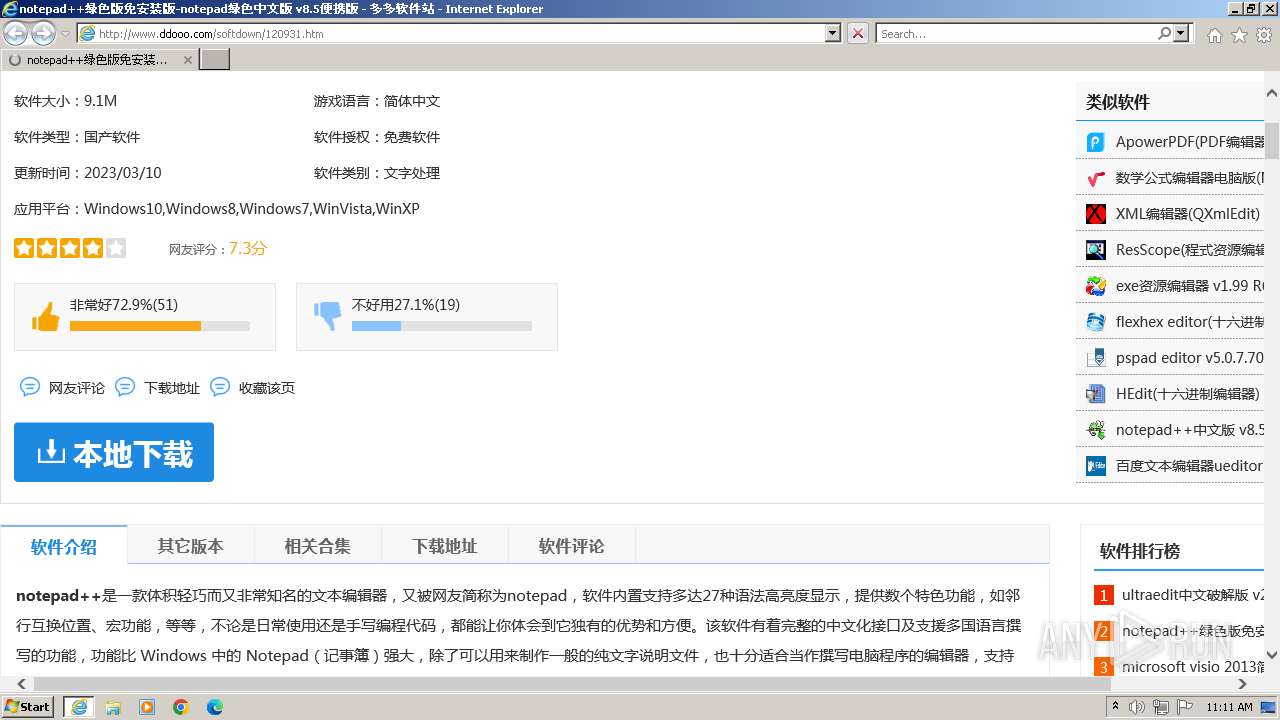
Task: Click the taskbar clock showing 11:11 AM
Action: 1229,707
